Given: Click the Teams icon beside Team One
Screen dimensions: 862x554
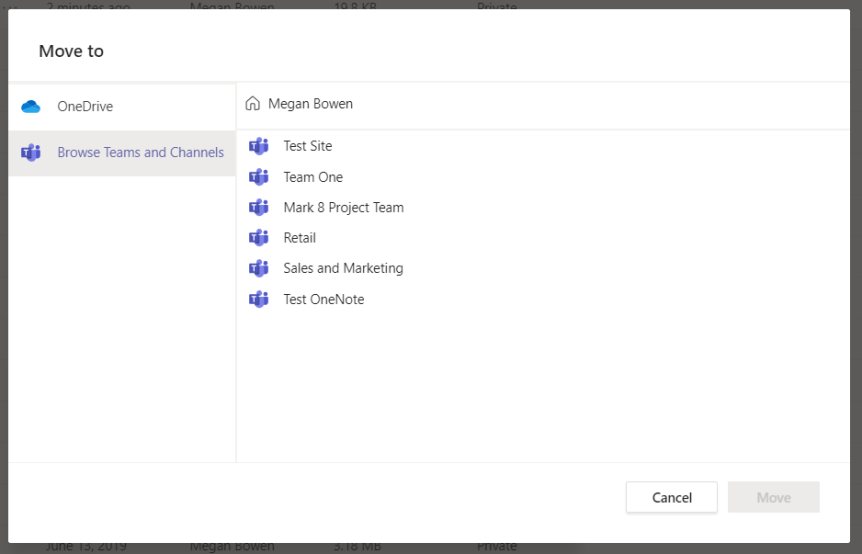Looking at the screenshot, I should click(259, 177).
